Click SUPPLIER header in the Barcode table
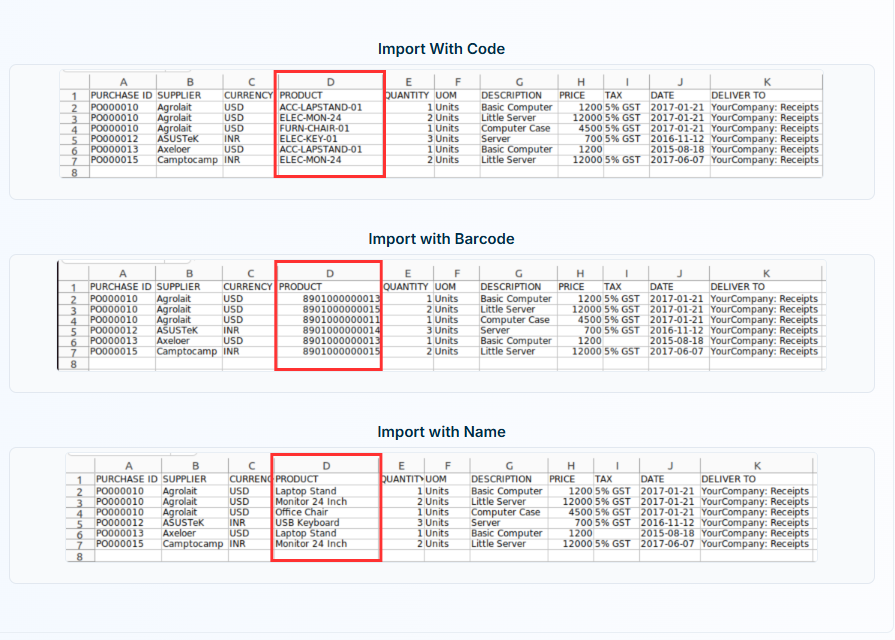 179,287
